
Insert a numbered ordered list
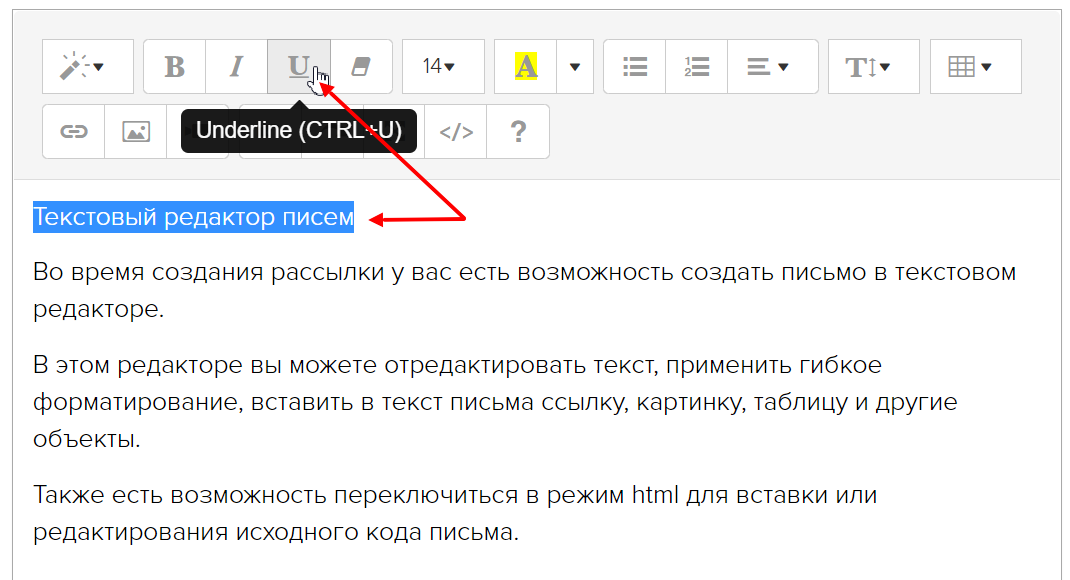(696, 67)
